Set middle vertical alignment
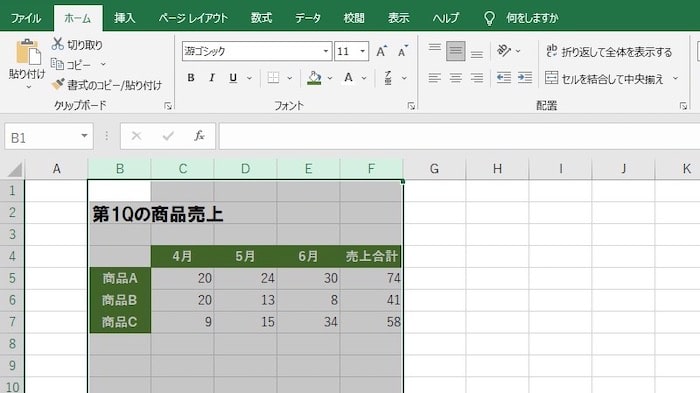 (x=455, y=51)
